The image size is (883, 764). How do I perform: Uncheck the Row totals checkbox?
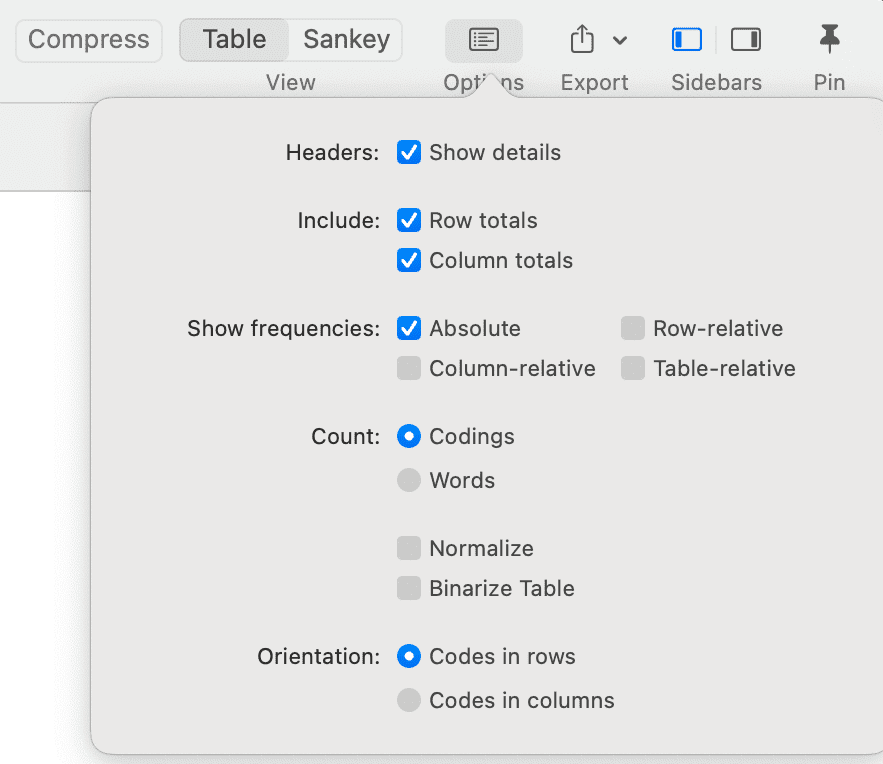[409, 221]
